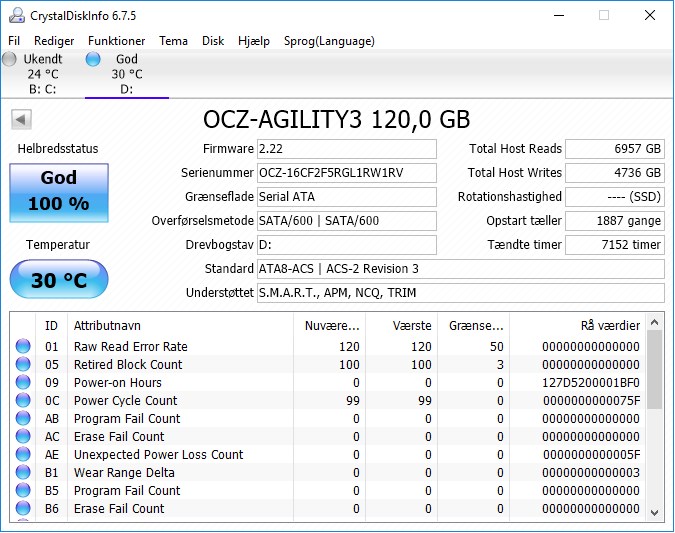Click the Firmware field showing 2.22
Viewport: 675px width, 533px height.
click(x=347, y=149)
